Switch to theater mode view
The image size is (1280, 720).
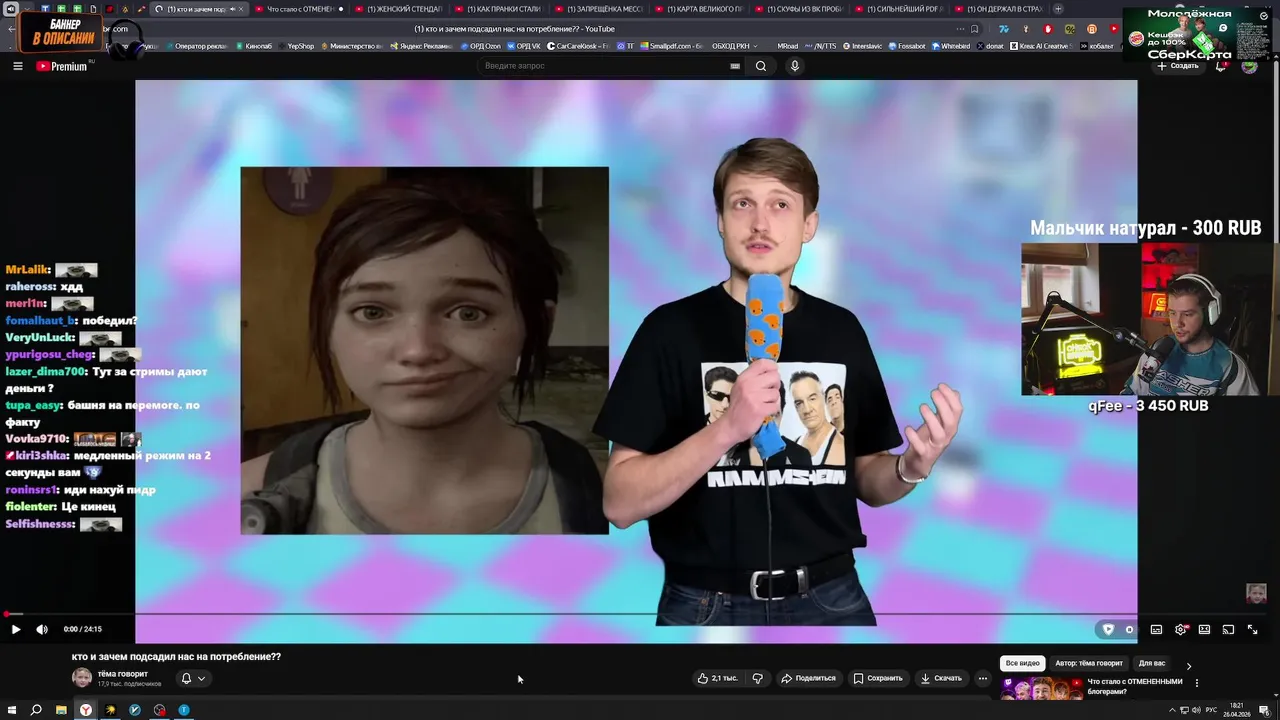(x=1204, y=629)
